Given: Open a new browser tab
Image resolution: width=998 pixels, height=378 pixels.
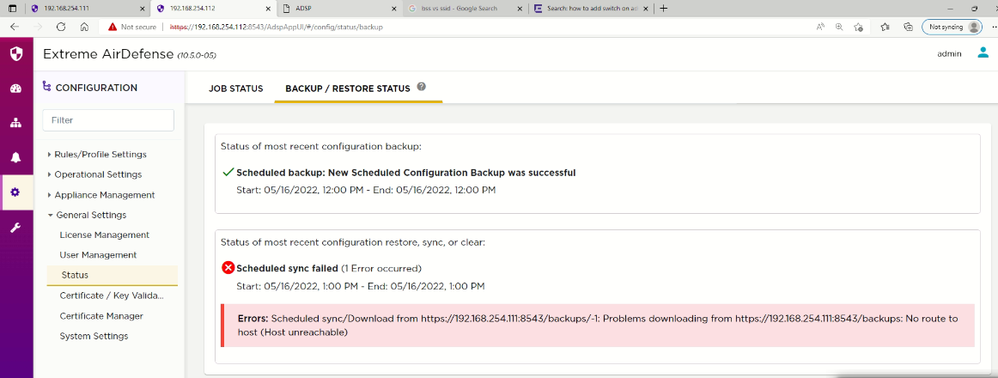Looking at the screenshot, I should [x=664, y=8].
